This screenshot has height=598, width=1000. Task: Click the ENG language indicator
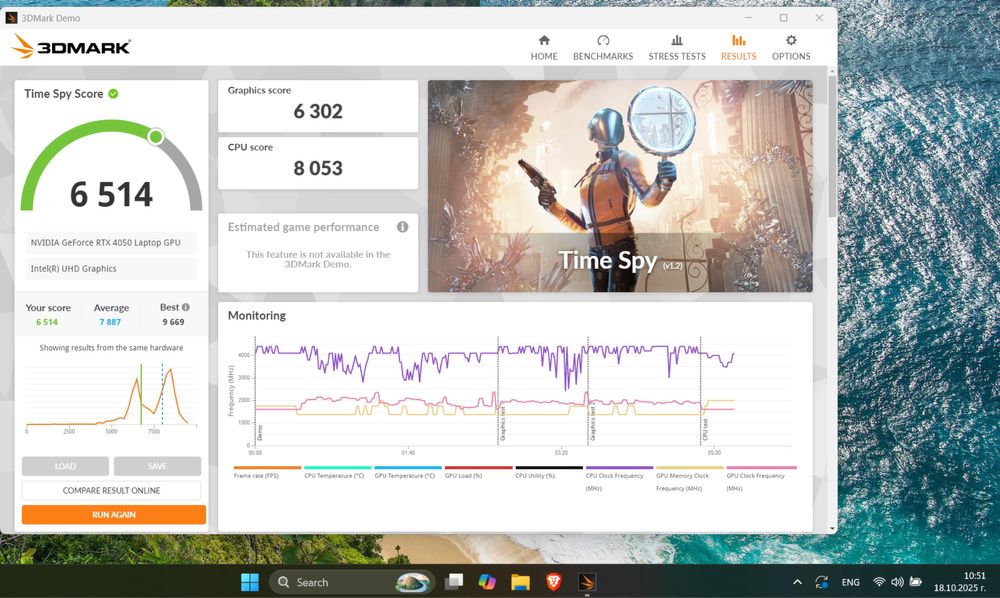click(850, 582)
